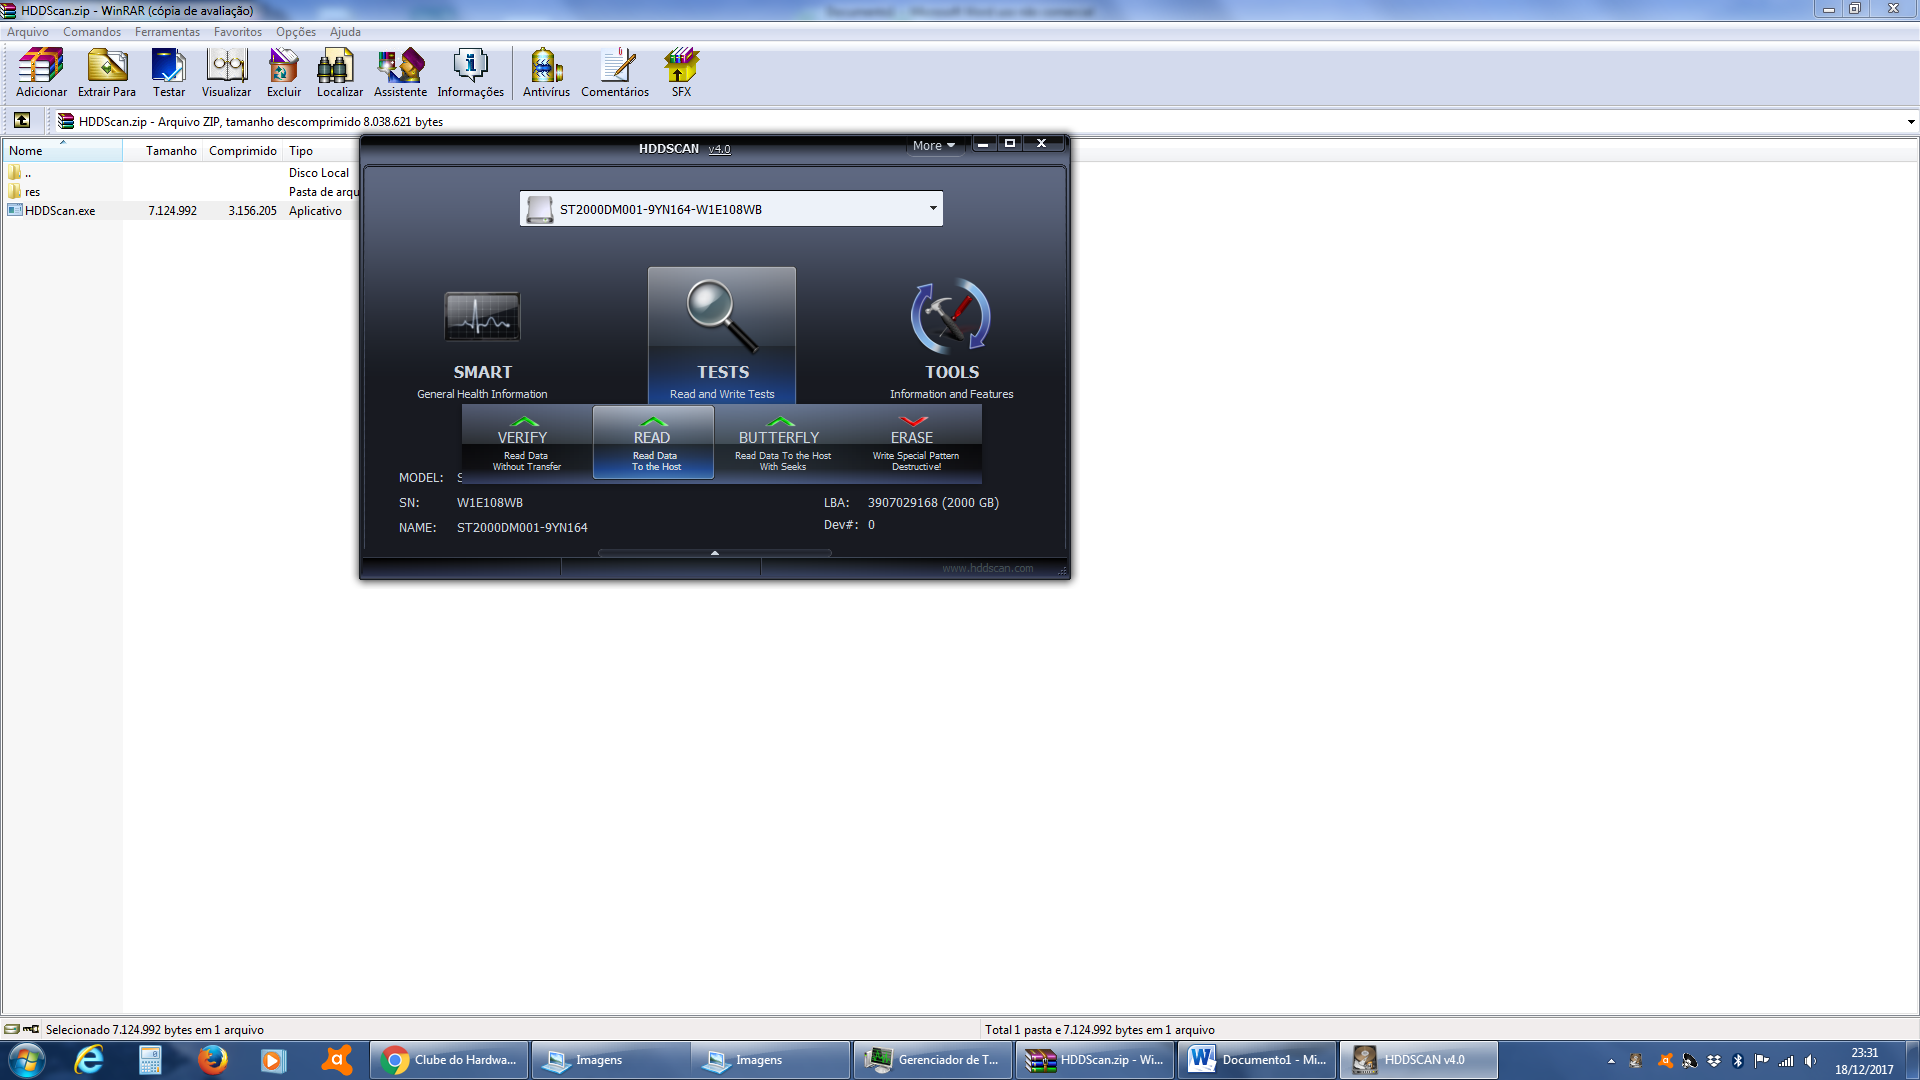The image size is (1920, 1080).
Task: Click the WinRAR status bar drive icon
Action: click(12, 1029)
